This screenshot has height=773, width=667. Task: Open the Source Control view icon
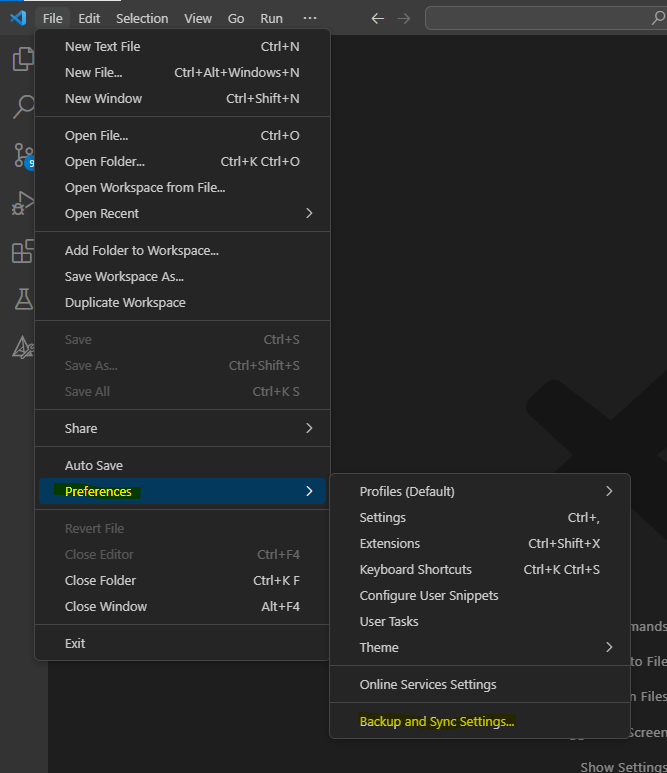[23, 155]
